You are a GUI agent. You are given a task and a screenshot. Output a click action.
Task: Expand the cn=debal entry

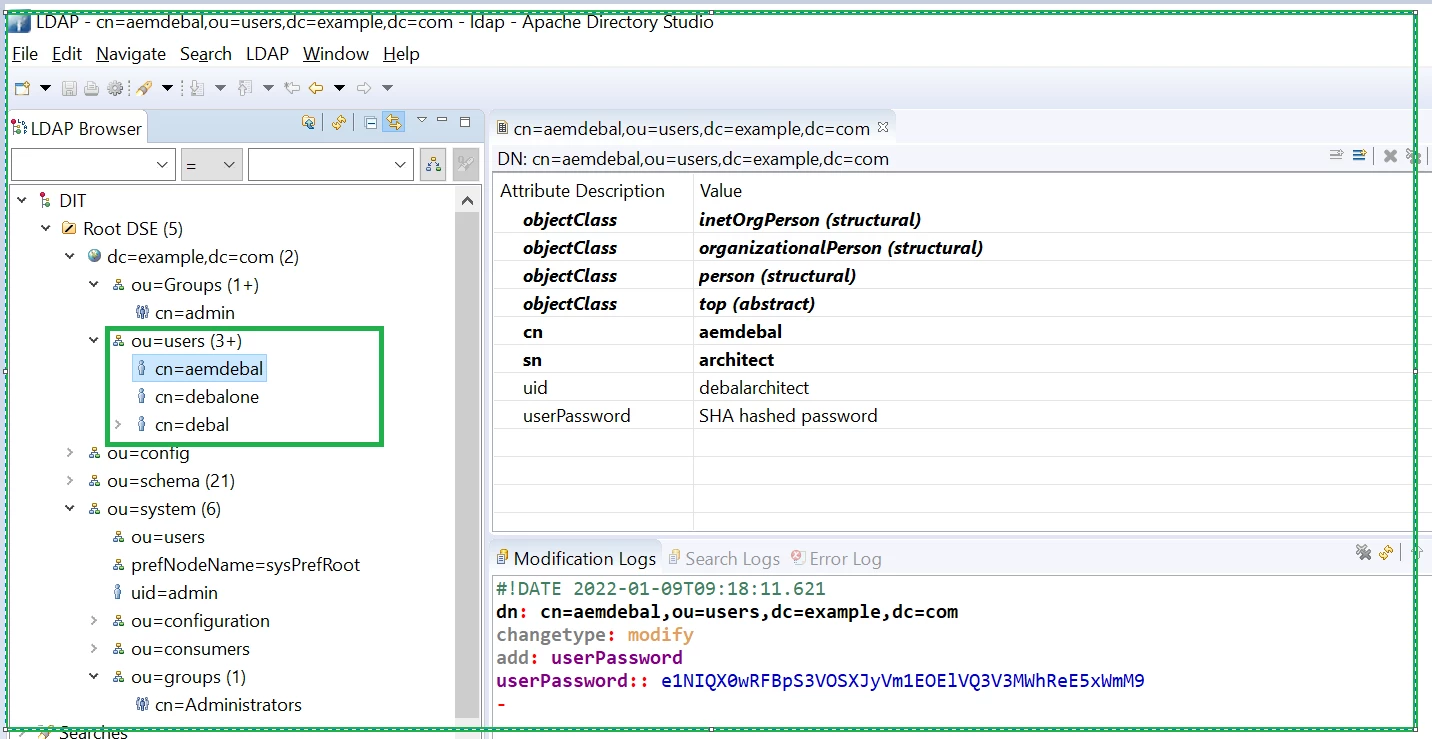(118, 425)
